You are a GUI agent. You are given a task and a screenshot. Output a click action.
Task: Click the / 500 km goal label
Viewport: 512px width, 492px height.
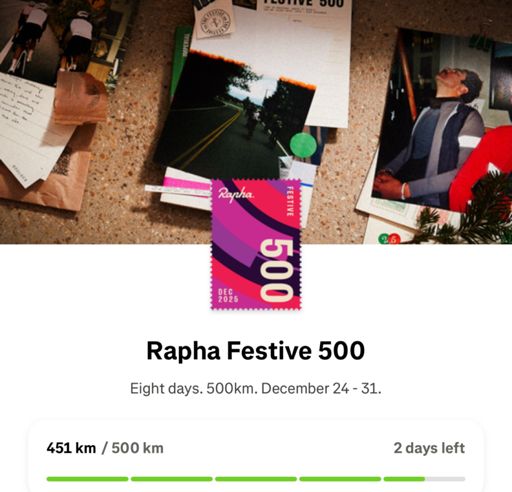pyautogui.click(x=133, y=448)
